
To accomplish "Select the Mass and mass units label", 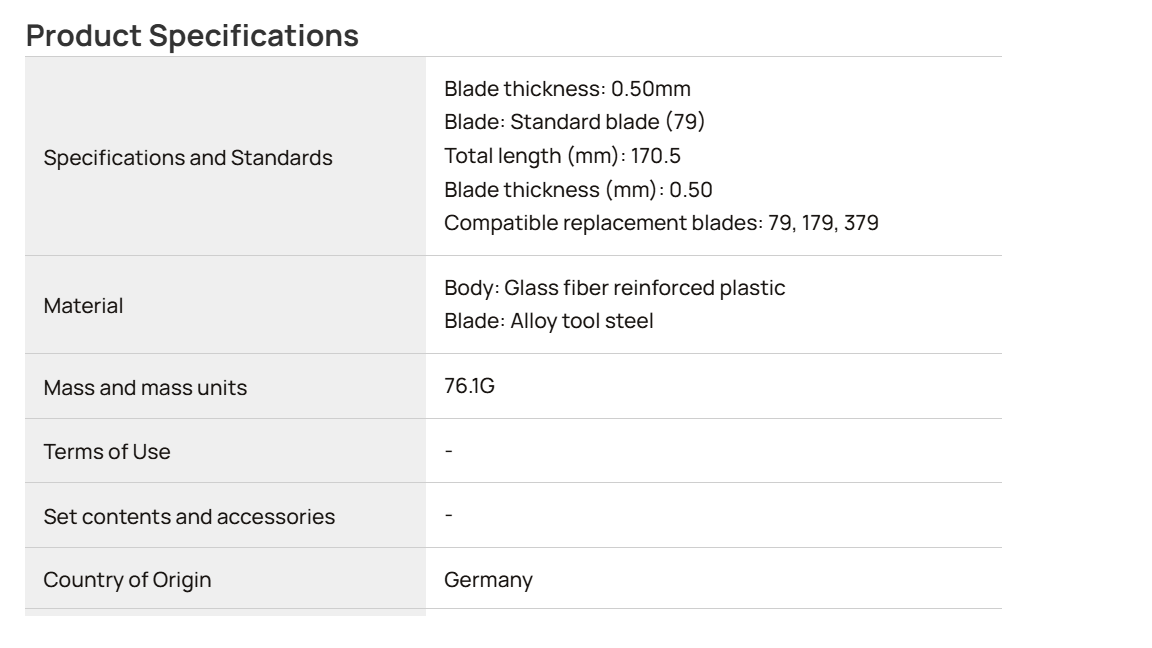I will 145,387.
